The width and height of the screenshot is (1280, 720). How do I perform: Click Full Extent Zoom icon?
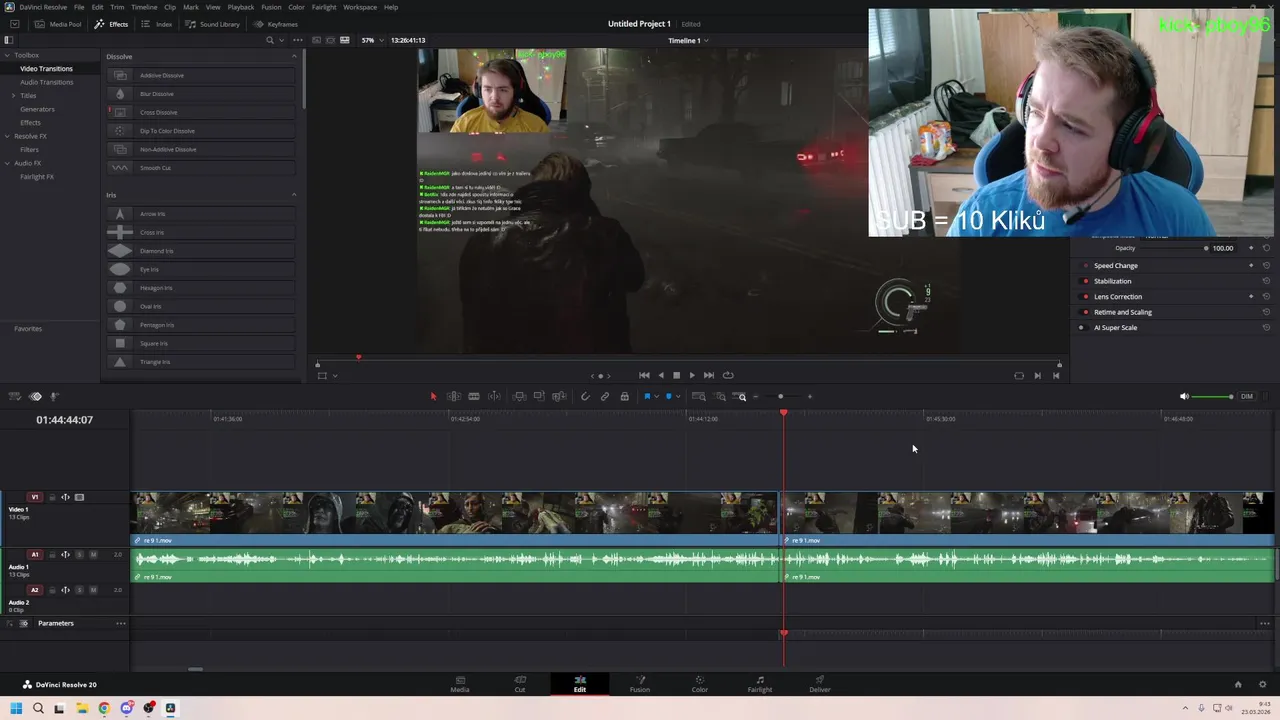(699, 396)
